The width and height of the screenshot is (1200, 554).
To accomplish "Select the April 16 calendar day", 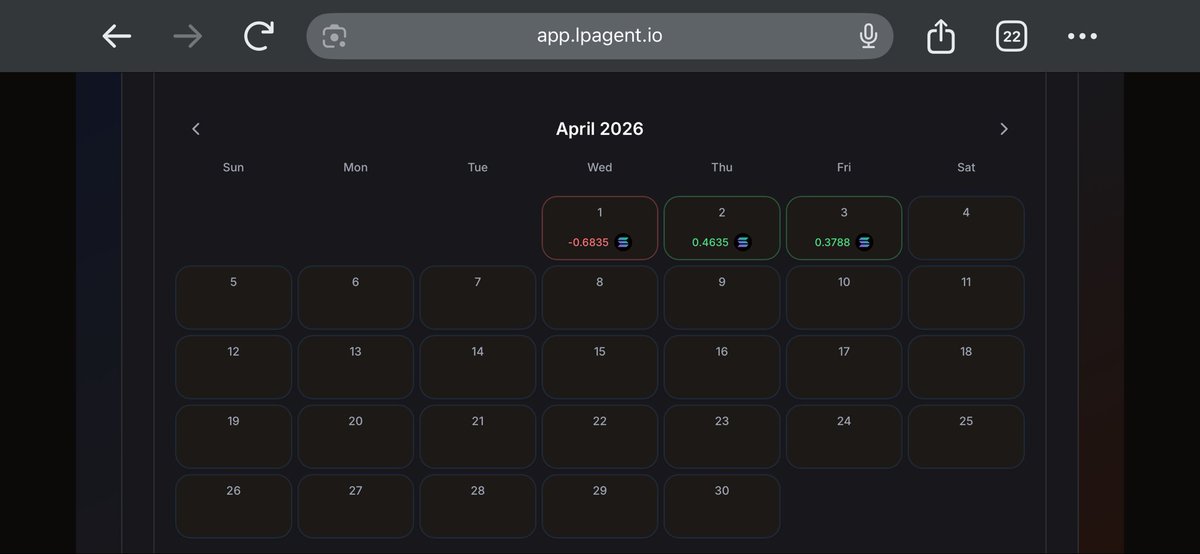I will [722, 367].
